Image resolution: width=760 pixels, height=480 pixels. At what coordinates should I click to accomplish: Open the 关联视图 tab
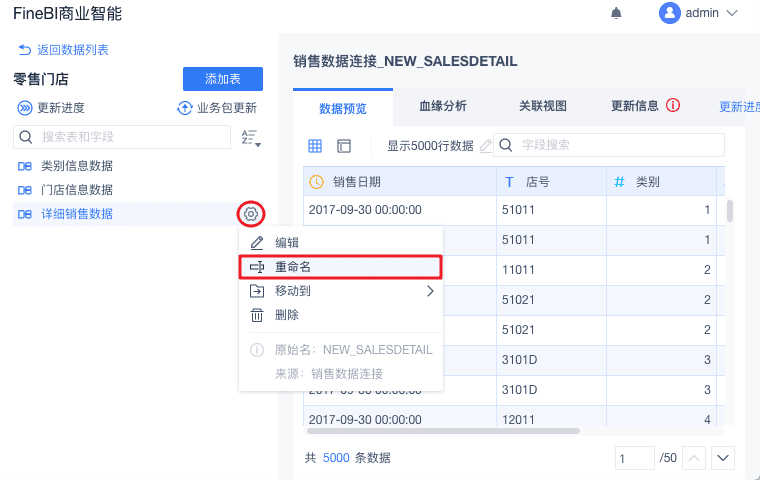(x=543, y=106)
